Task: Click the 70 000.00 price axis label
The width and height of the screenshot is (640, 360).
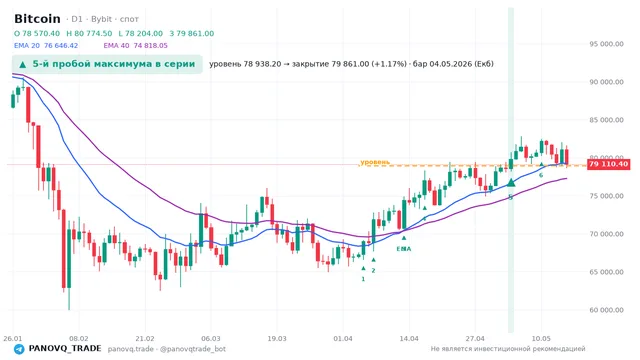Action: pyautogui.click(x=607, y=234)
